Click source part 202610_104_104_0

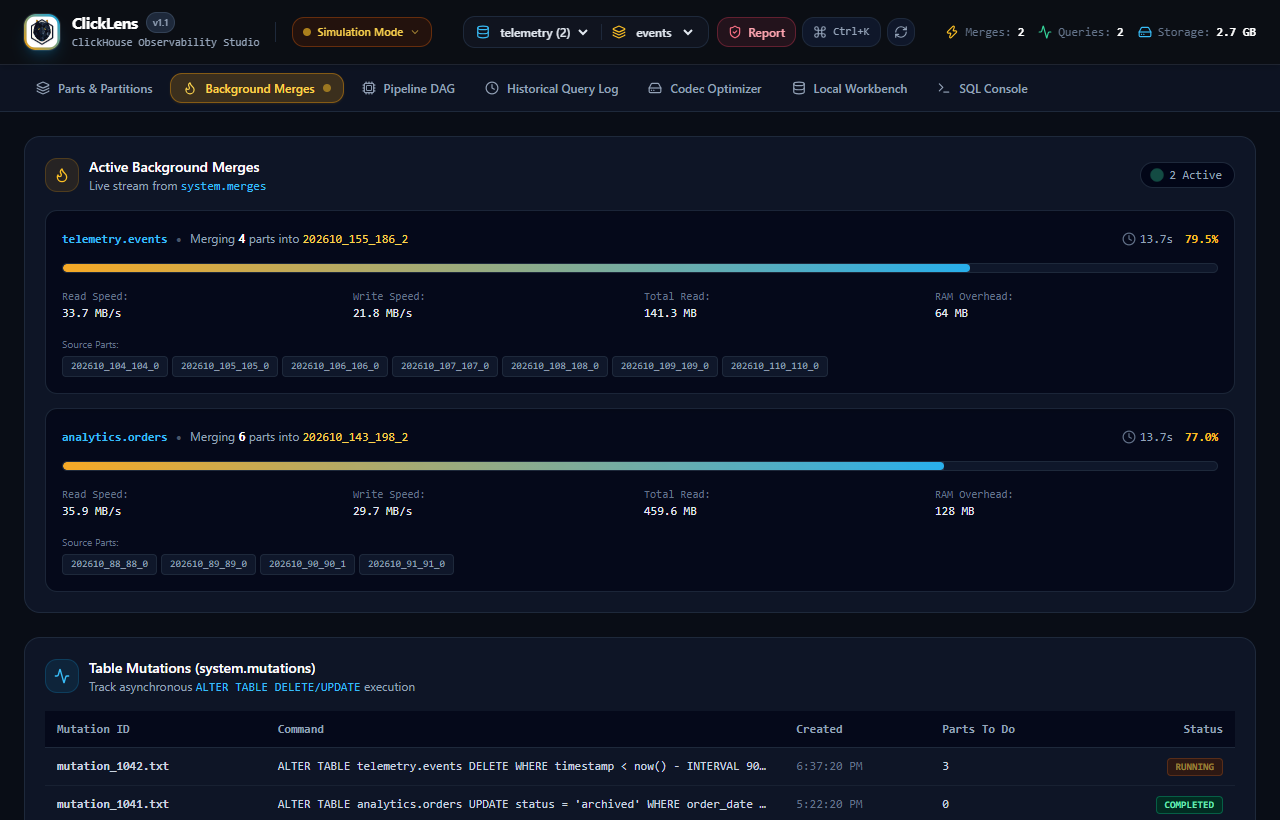[115, 366]
